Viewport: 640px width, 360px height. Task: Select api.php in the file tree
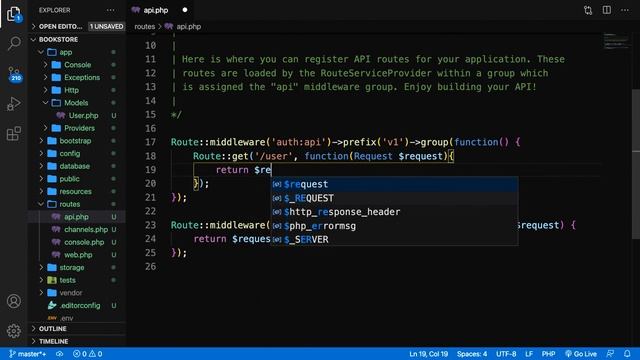point(77,217)
